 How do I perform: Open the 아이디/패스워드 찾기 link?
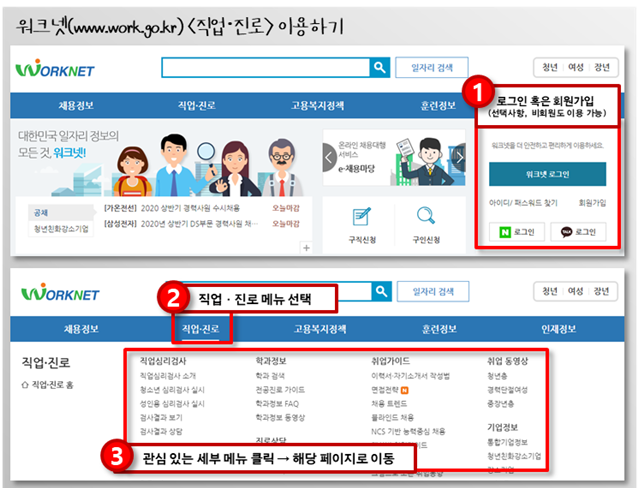coord(523,203)
